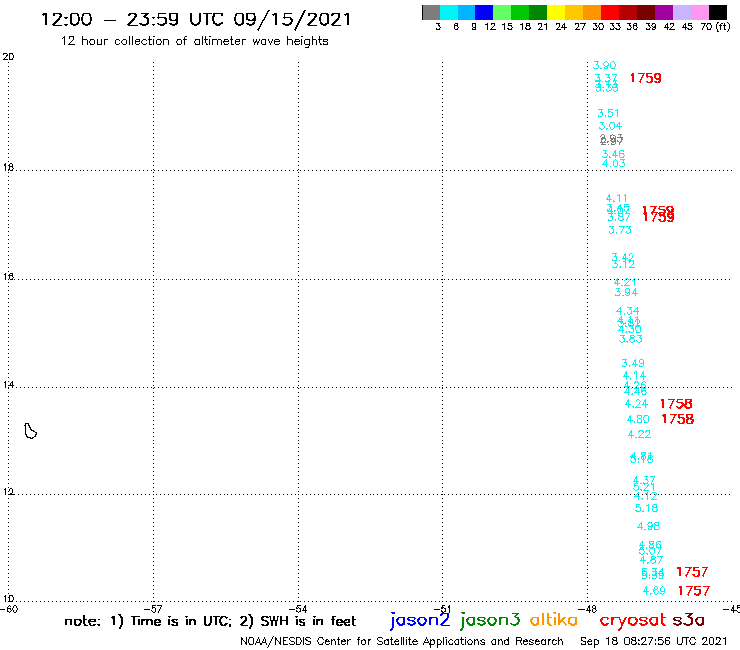Click the gray swatch in the color scale
Viewport: 740px width, 650px height.
(431, 12)
